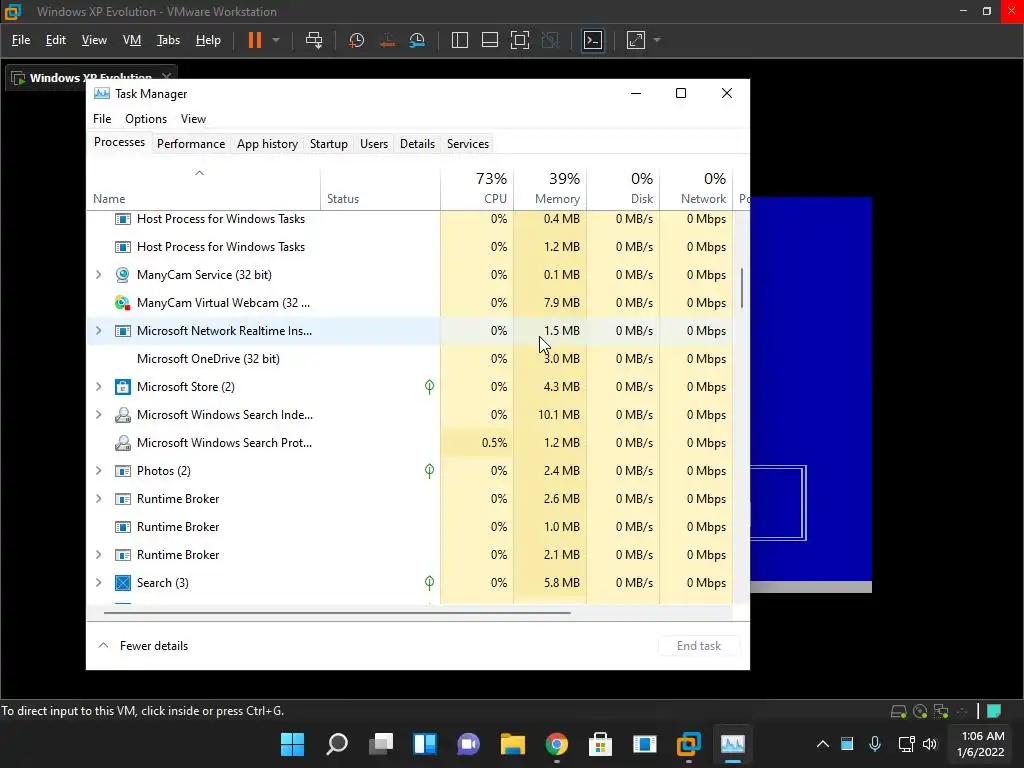Toggle the VMware library sidebar icon
Screen dimensions: 1024x768
point(460,40)
